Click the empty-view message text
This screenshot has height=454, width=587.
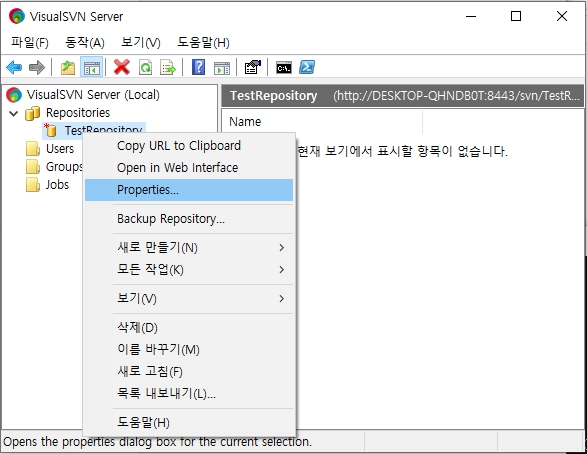click(402, 151)
